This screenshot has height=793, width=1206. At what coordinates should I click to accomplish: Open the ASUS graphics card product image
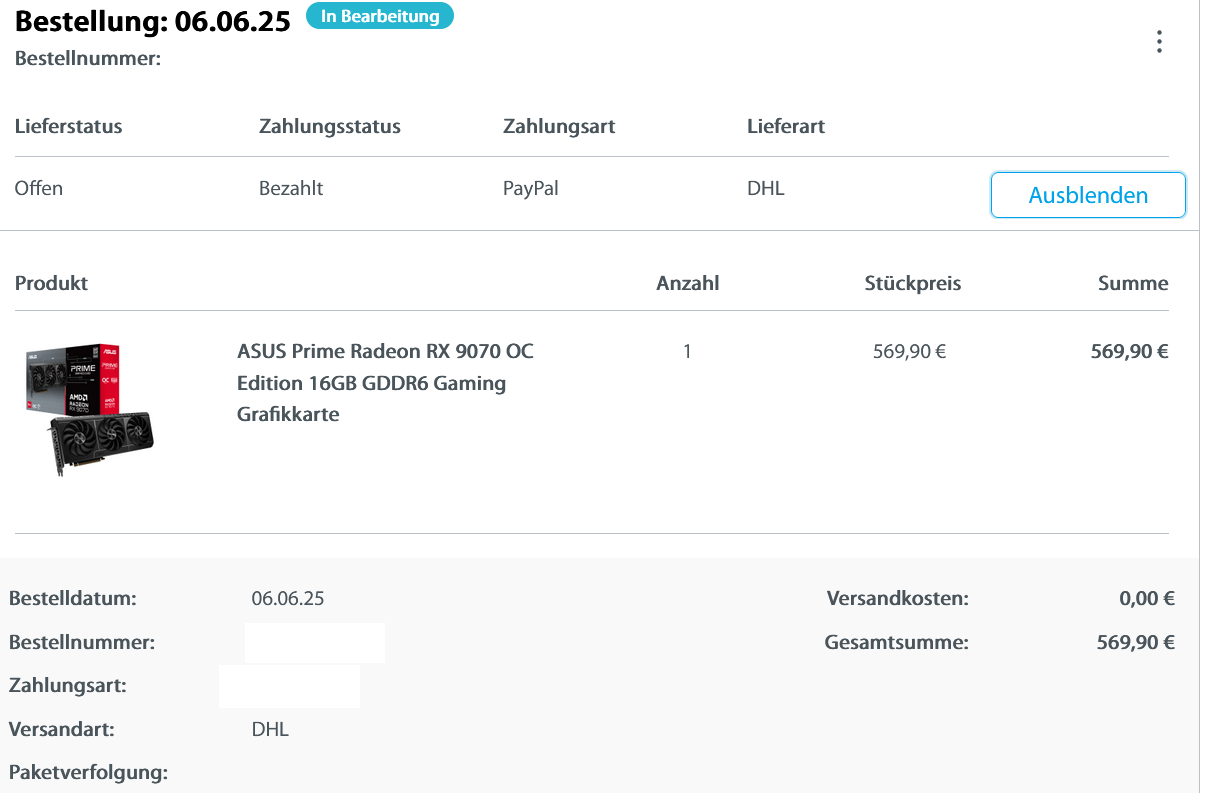(x=92, y=408)
